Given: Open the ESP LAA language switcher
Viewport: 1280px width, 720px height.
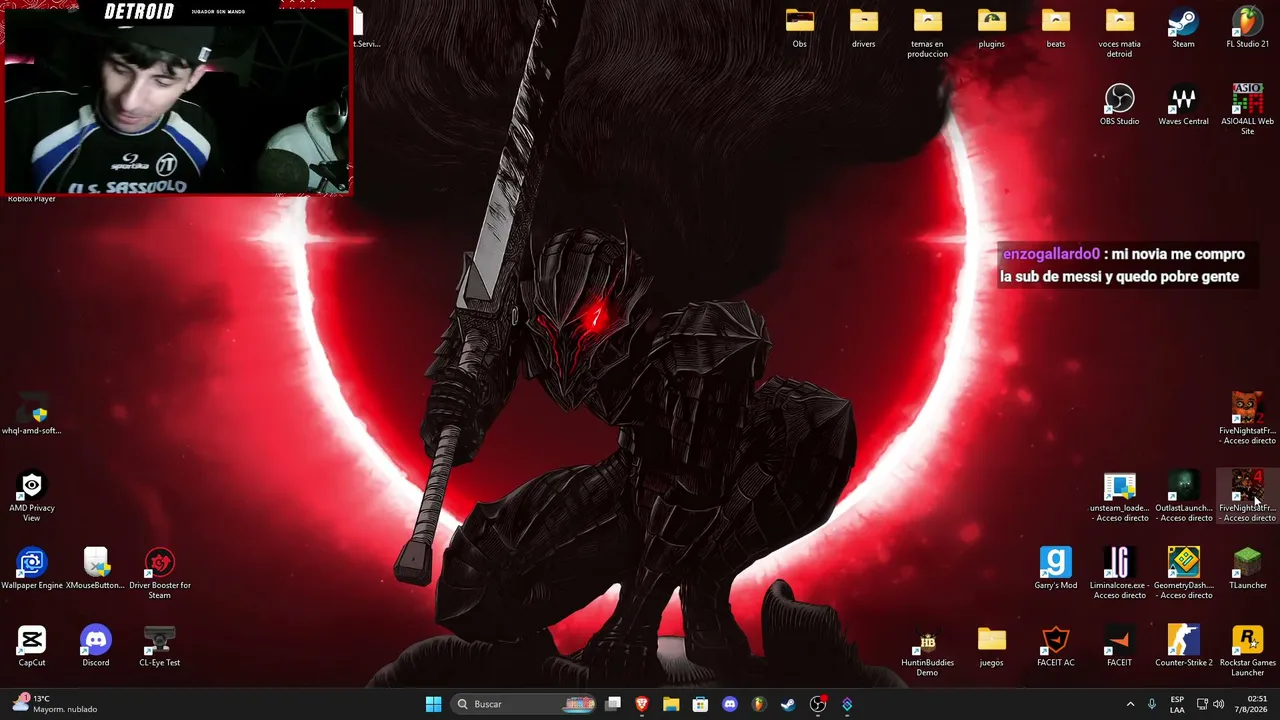Looking at the screenshot, I should click(1177, 704).
